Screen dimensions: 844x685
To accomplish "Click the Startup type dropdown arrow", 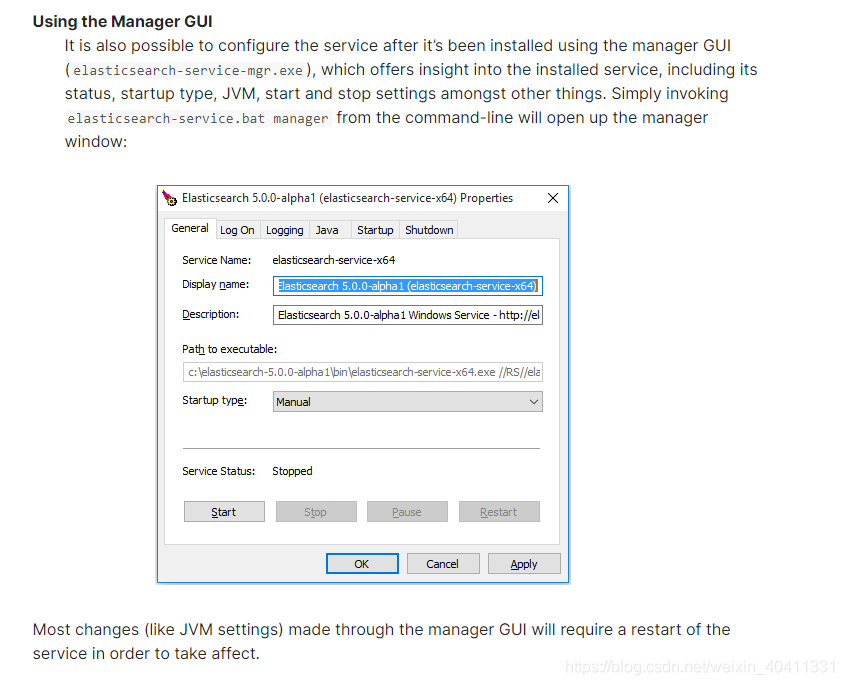I will (532, 401).
